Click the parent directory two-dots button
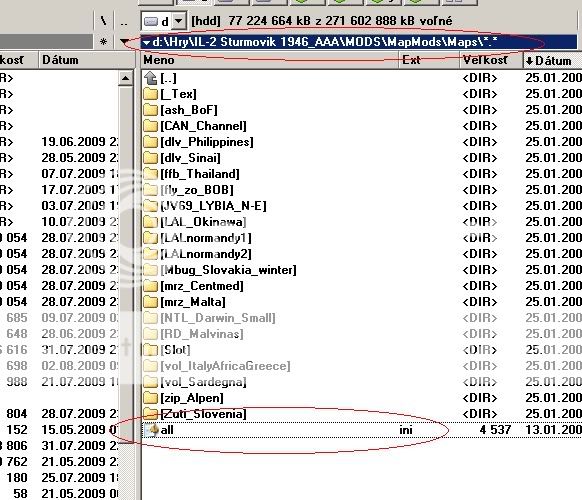 pos(124,21)
